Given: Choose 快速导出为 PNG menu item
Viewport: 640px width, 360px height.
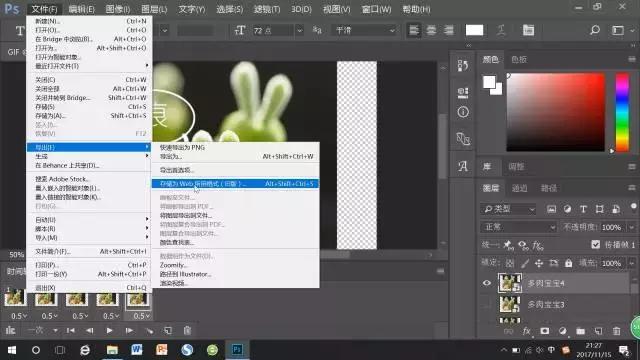Looking at the screenshot, I should pos(182,147).
